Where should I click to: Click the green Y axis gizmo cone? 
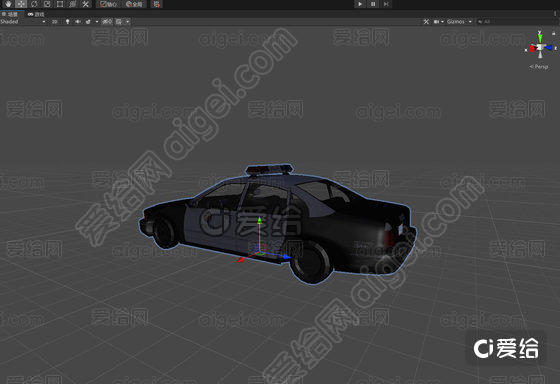(540, 36)
